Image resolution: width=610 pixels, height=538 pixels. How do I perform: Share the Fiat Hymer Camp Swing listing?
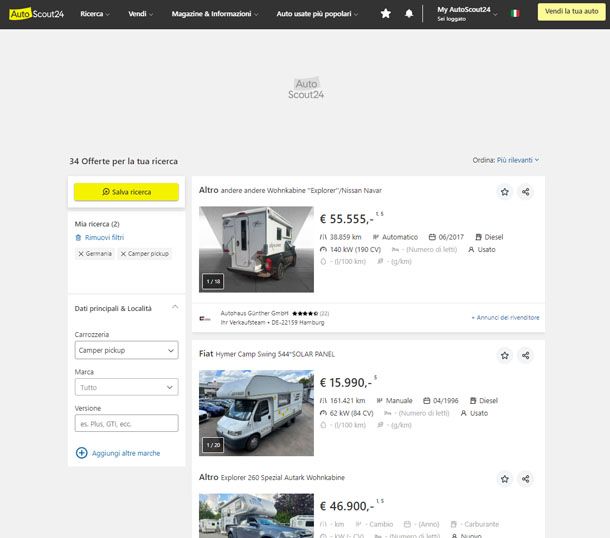526,356
